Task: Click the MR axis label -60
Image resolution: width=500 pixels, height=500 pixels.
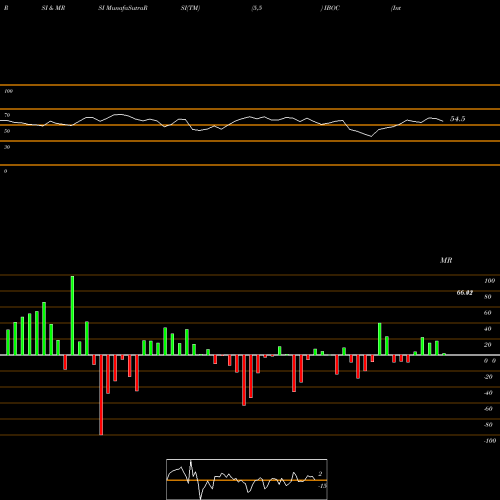Action: 488,409
